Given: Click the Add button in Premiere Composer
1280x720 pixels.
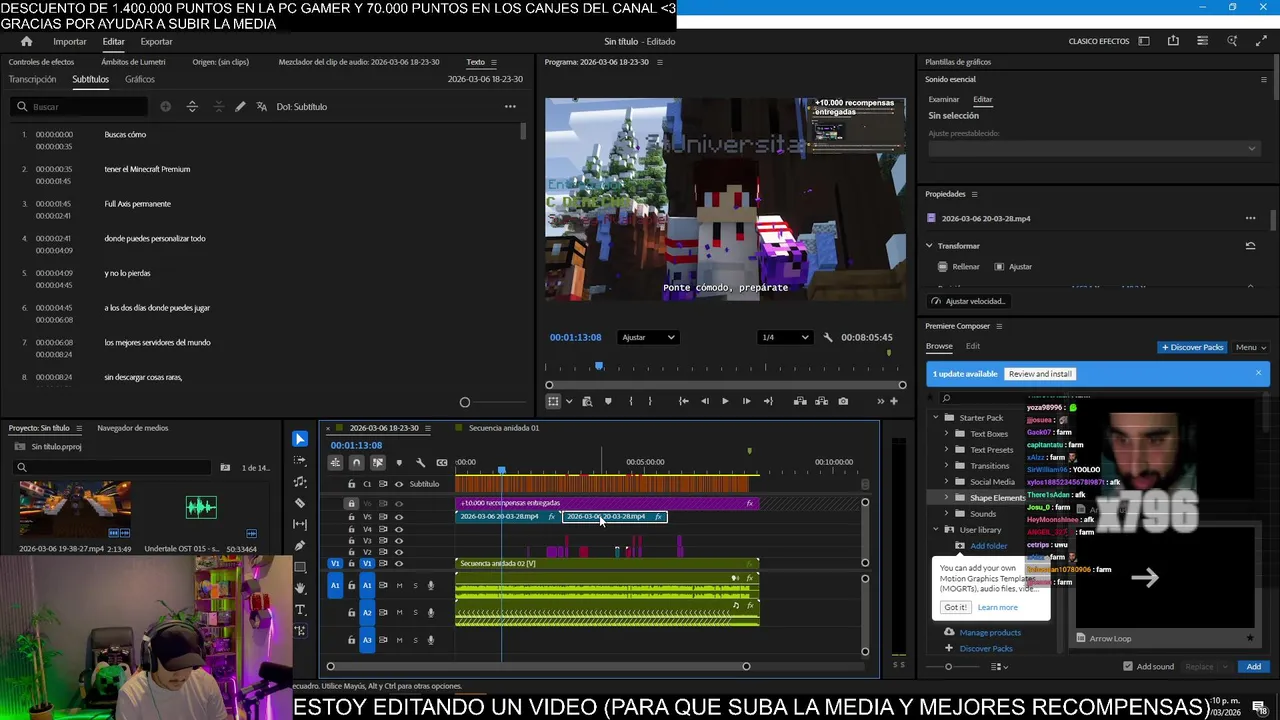Looking at the screenshot, I should click(1253, 666).
